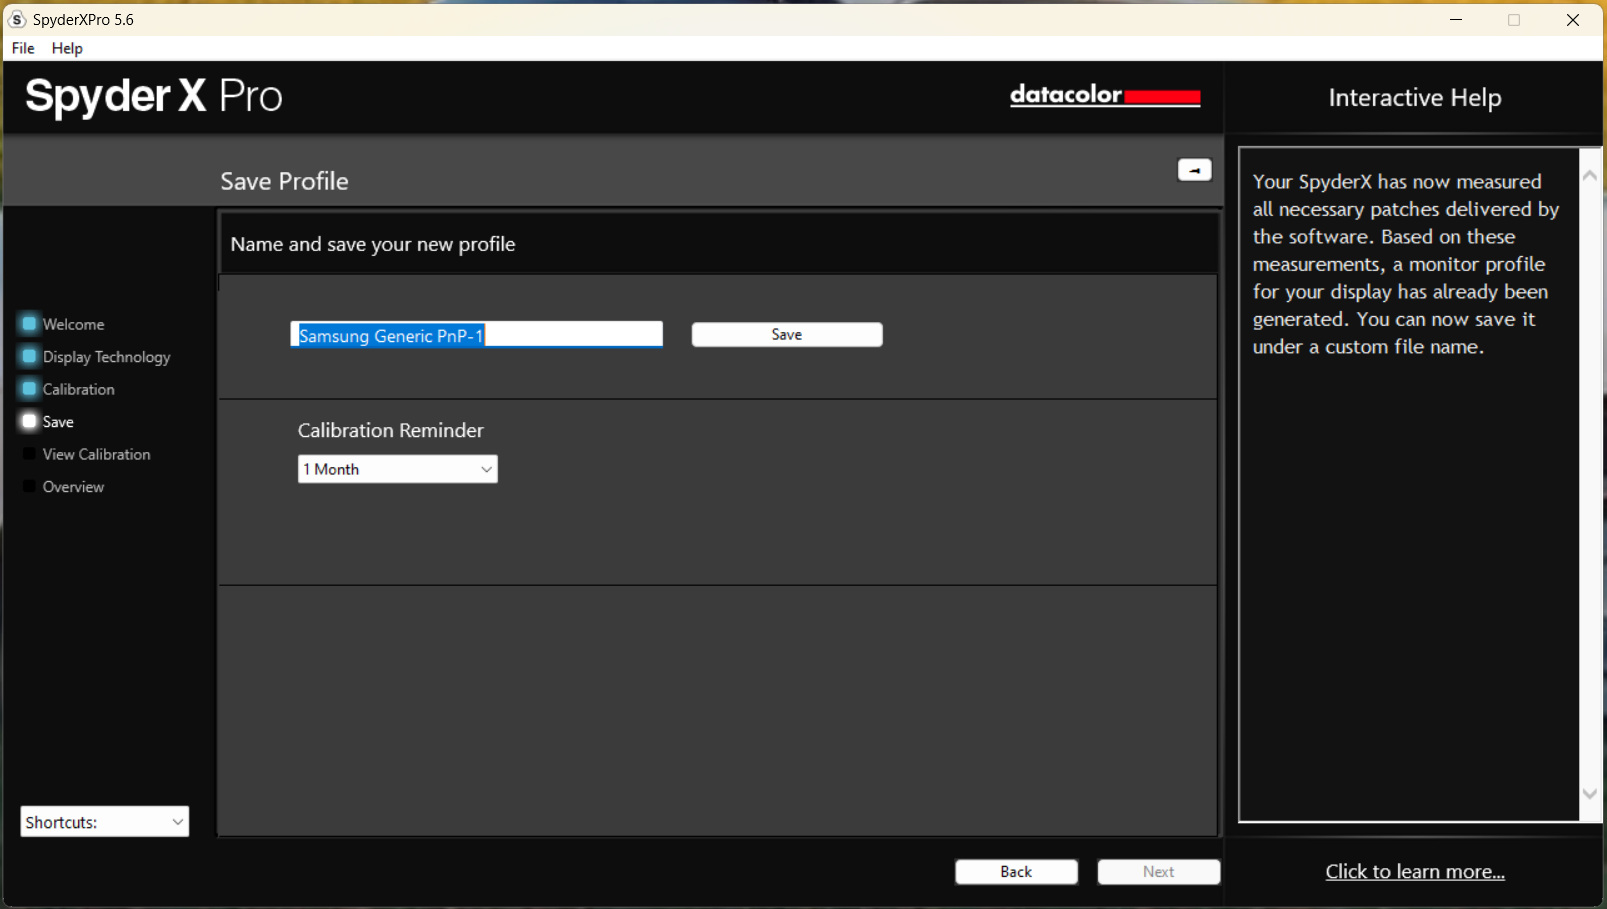Click the profile name input field
1607x909 pixels.
click(x=477, y=335)
